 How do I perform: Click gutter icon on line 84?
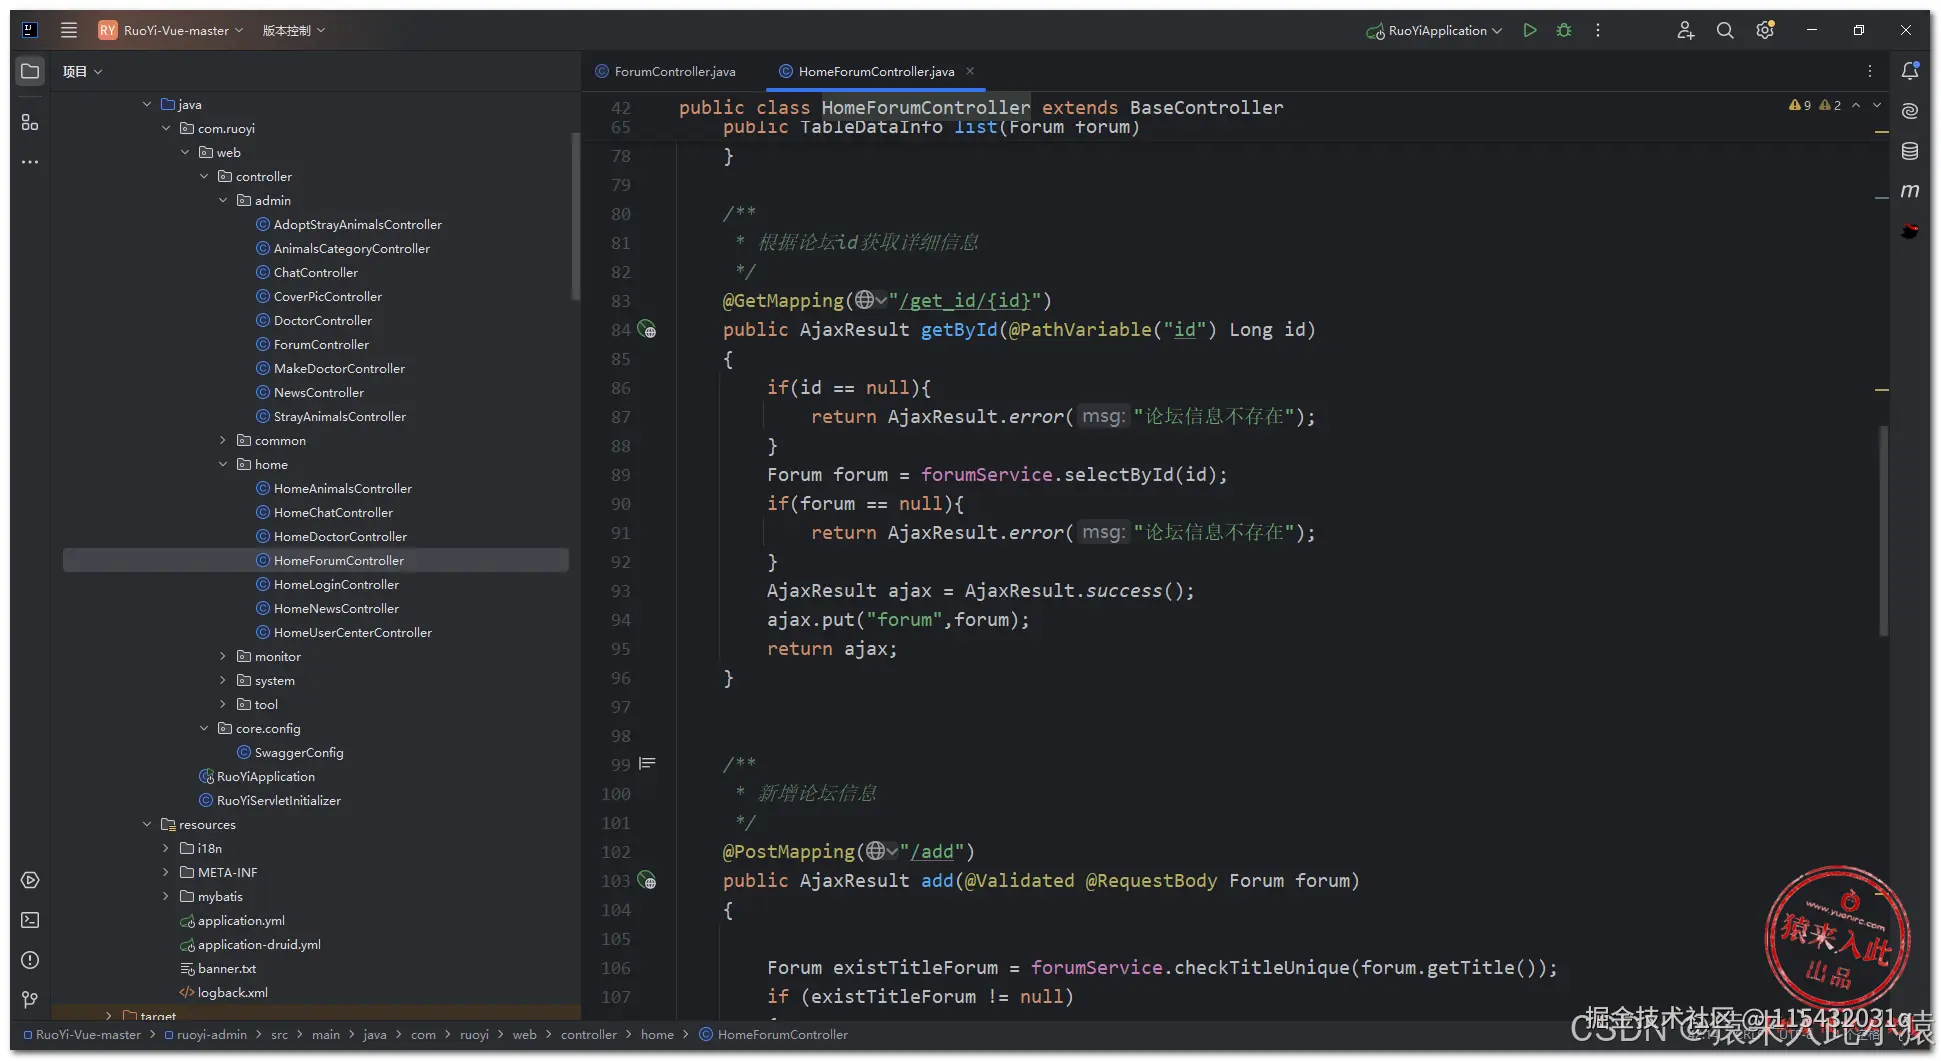click(x=647, y=329)
